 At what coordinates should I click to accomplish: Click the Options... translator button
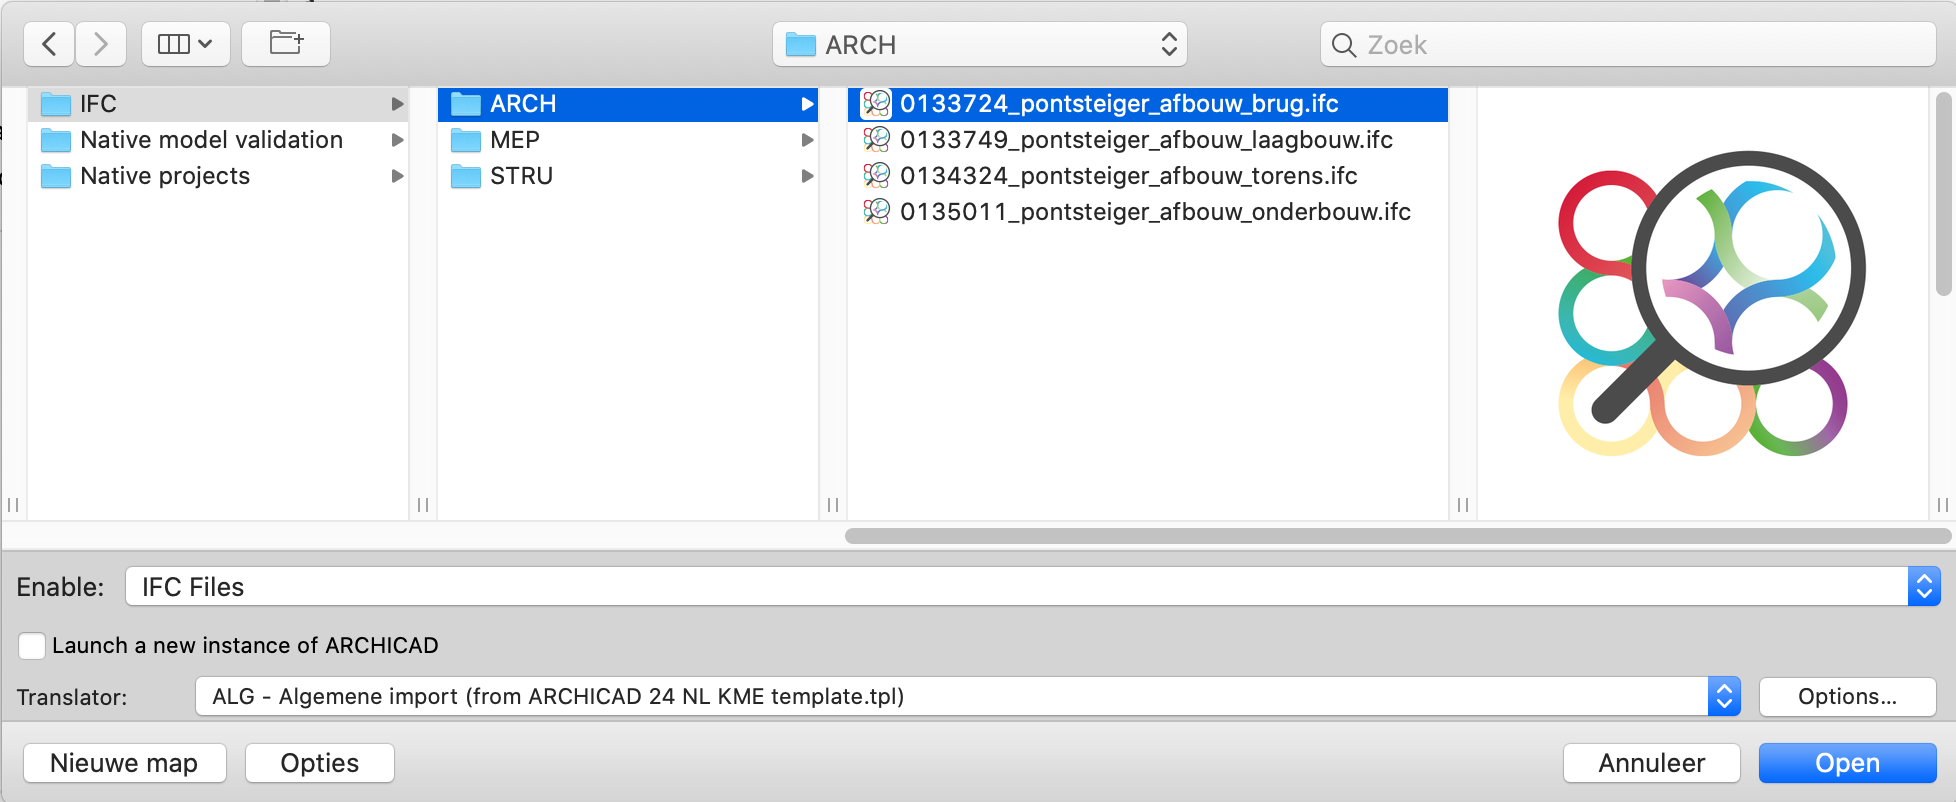(1847, 696)
